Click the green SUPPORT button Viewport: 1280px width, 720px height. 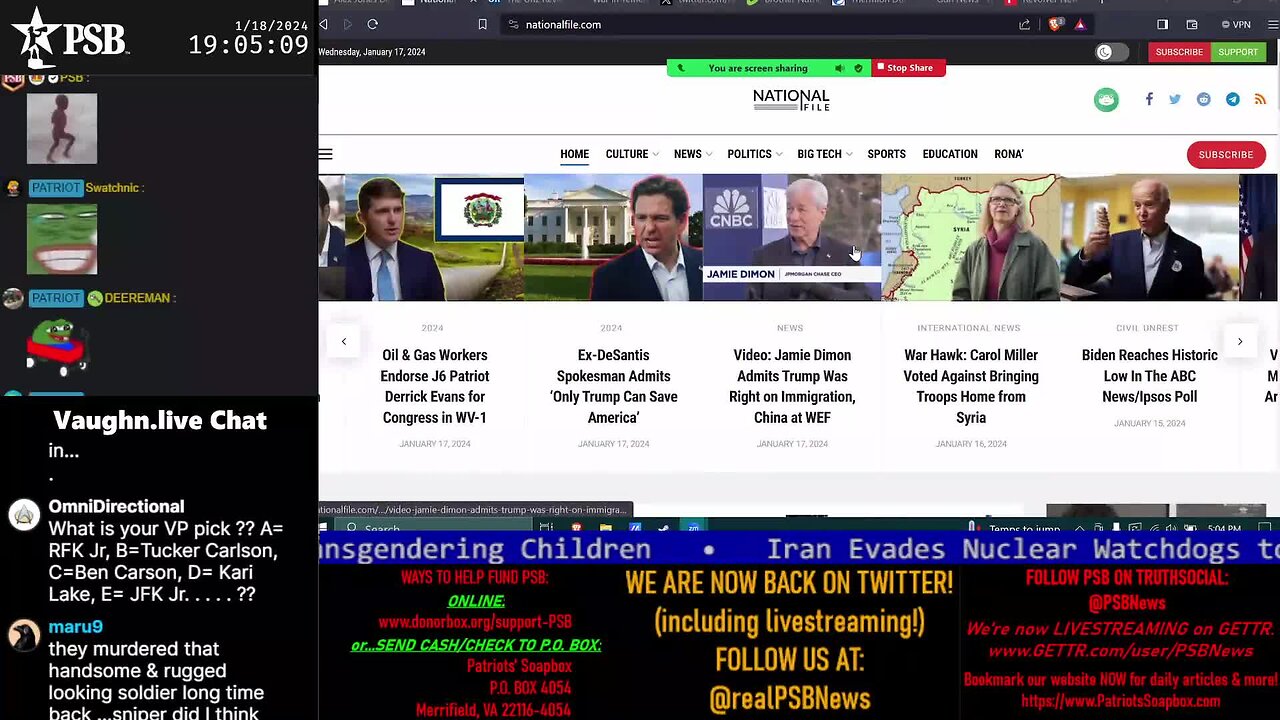(x=1238, y=52)
